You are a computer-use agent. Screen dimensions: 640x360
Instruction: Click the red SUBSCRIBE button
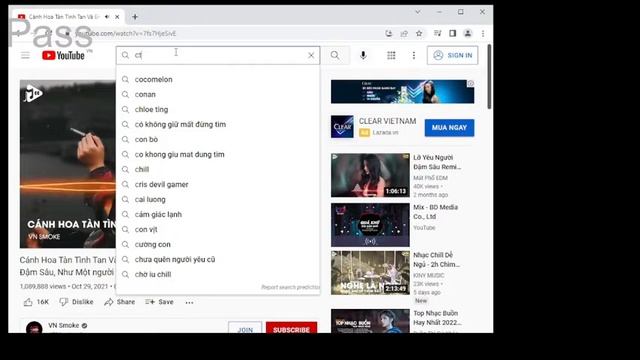point(291,328)
